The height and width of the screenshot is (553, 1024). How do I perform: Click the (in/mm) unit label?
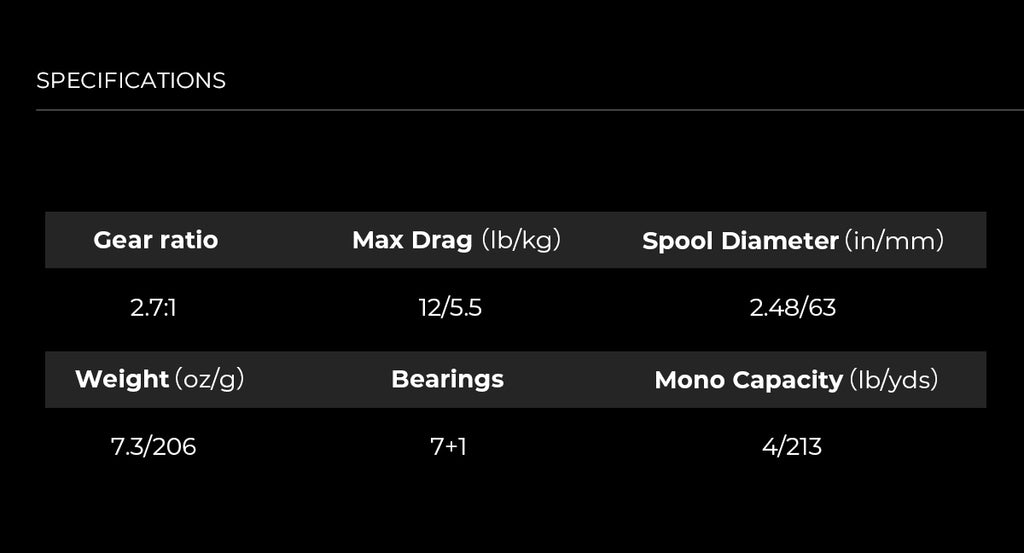pyautogui.click(x=894, y=240)
